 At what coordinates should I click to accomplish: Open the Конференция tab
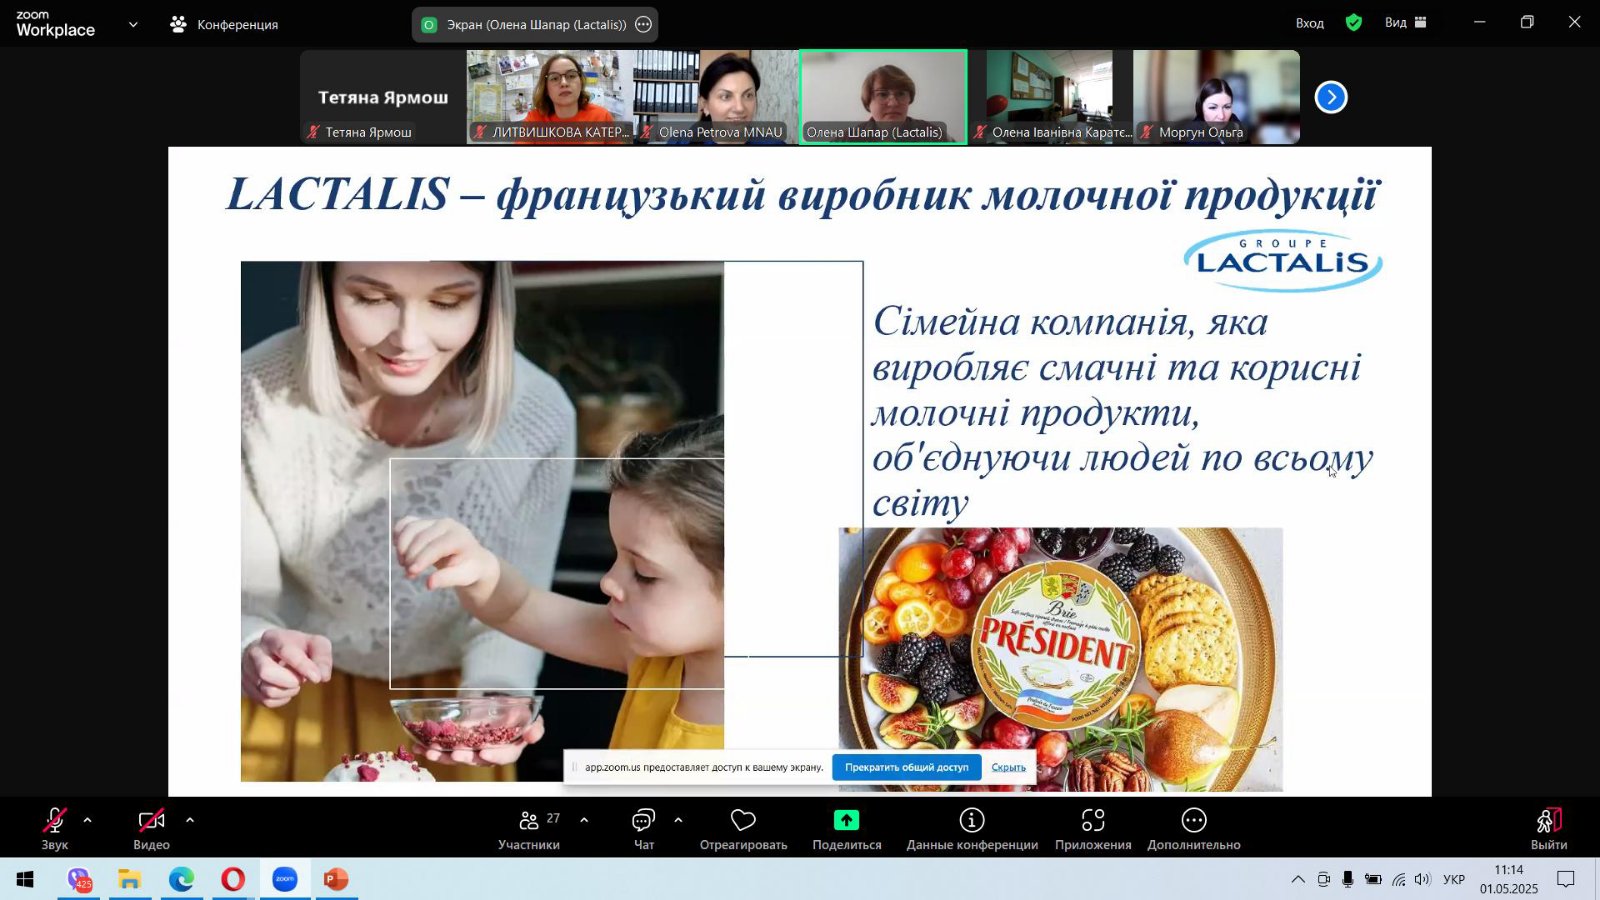pyautogui.click(x=224, y=24)
